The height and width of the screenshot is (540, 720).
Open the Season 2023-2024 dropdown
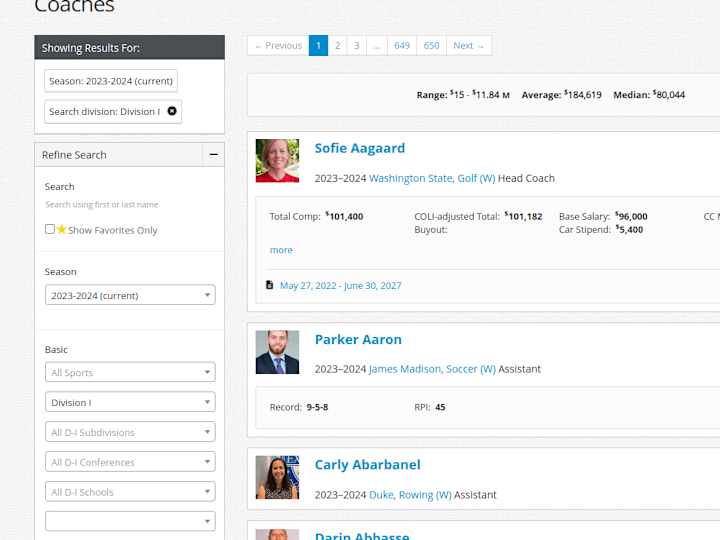coord(130,295)
